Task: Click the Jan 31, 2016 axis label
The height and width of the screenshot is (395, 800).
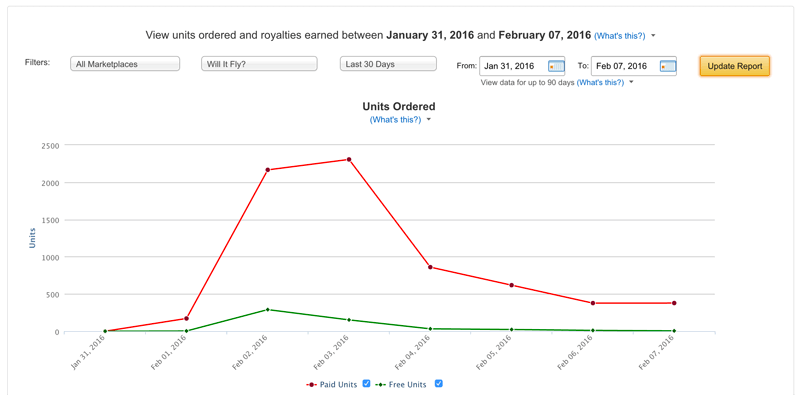Action: (88, 353)
